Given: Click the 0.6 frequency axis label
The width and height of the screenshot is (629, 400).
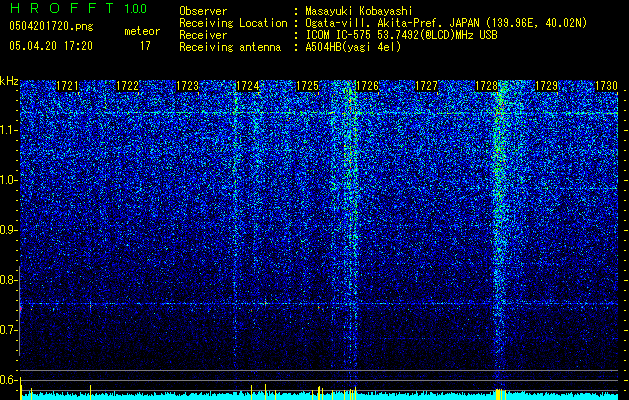Looking at the screenshot, I should pos(8,380).
